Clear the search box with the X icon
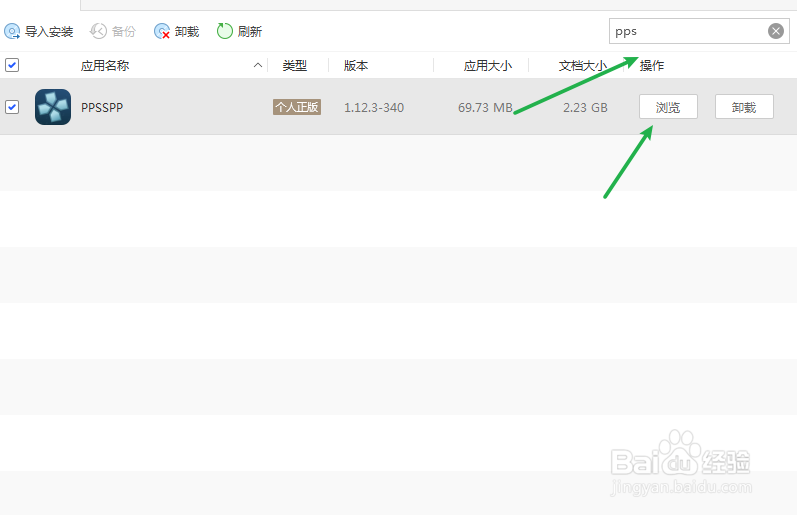The width and height of the screenshot is (797, 515). pyautogui.click(x=775, y=31)
